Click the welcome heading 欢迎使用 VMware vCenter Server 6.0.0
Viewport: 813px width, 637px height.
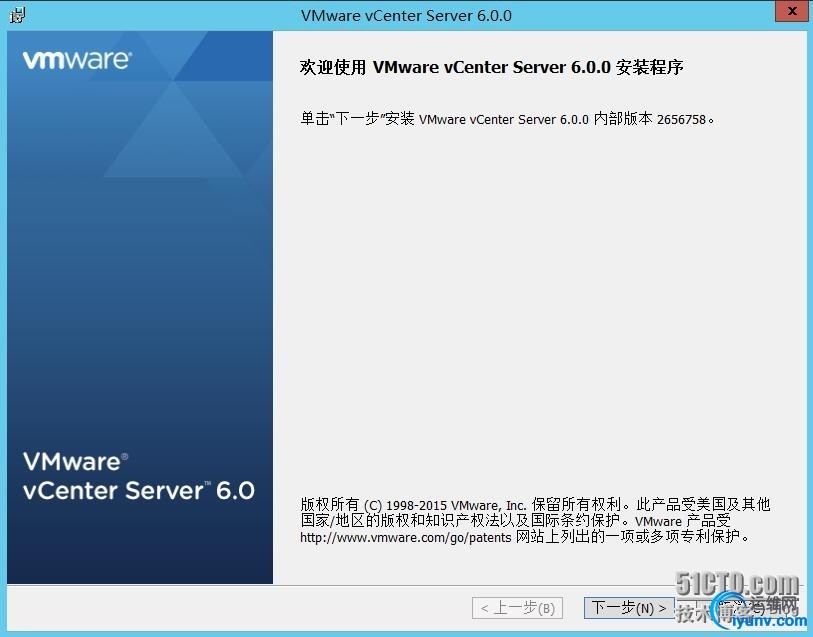491,67
